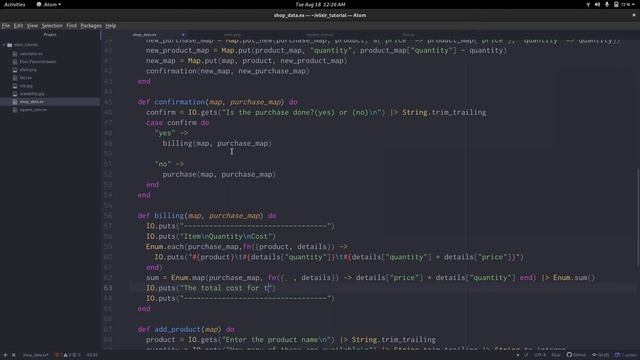Screen dimensions: 640x360
Task: Open the Help menu
Action: [111, 26]
